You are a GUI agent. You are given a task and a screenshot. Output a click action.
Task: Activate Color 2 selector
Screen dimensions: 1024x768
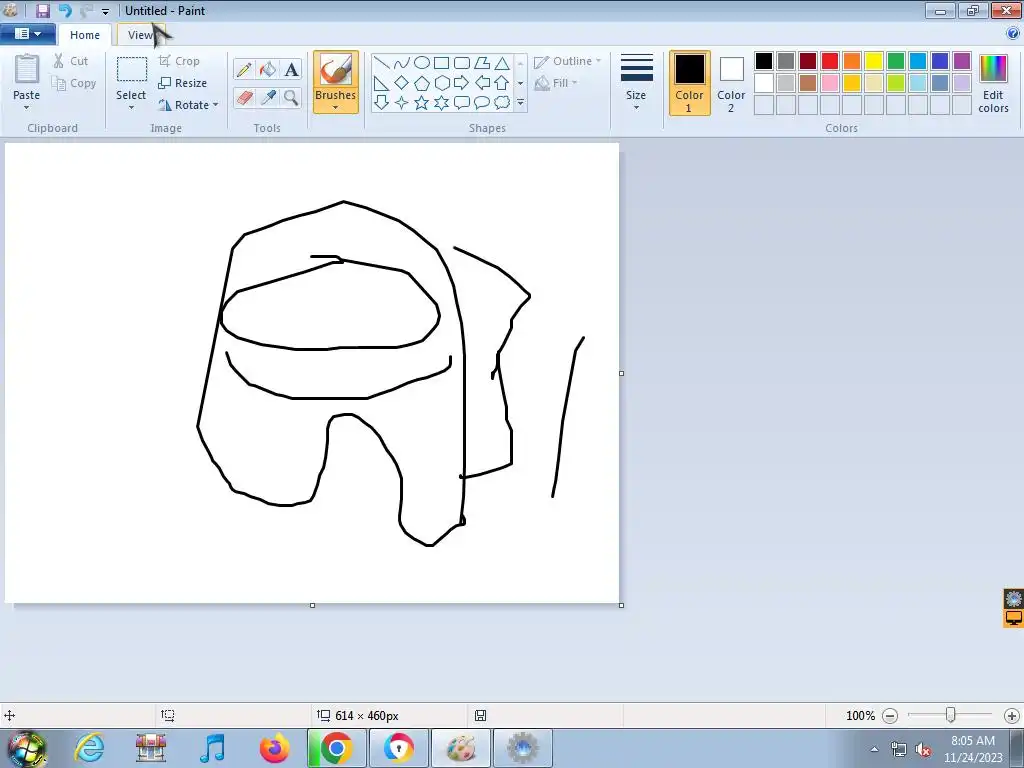click(x=731, y=83)
